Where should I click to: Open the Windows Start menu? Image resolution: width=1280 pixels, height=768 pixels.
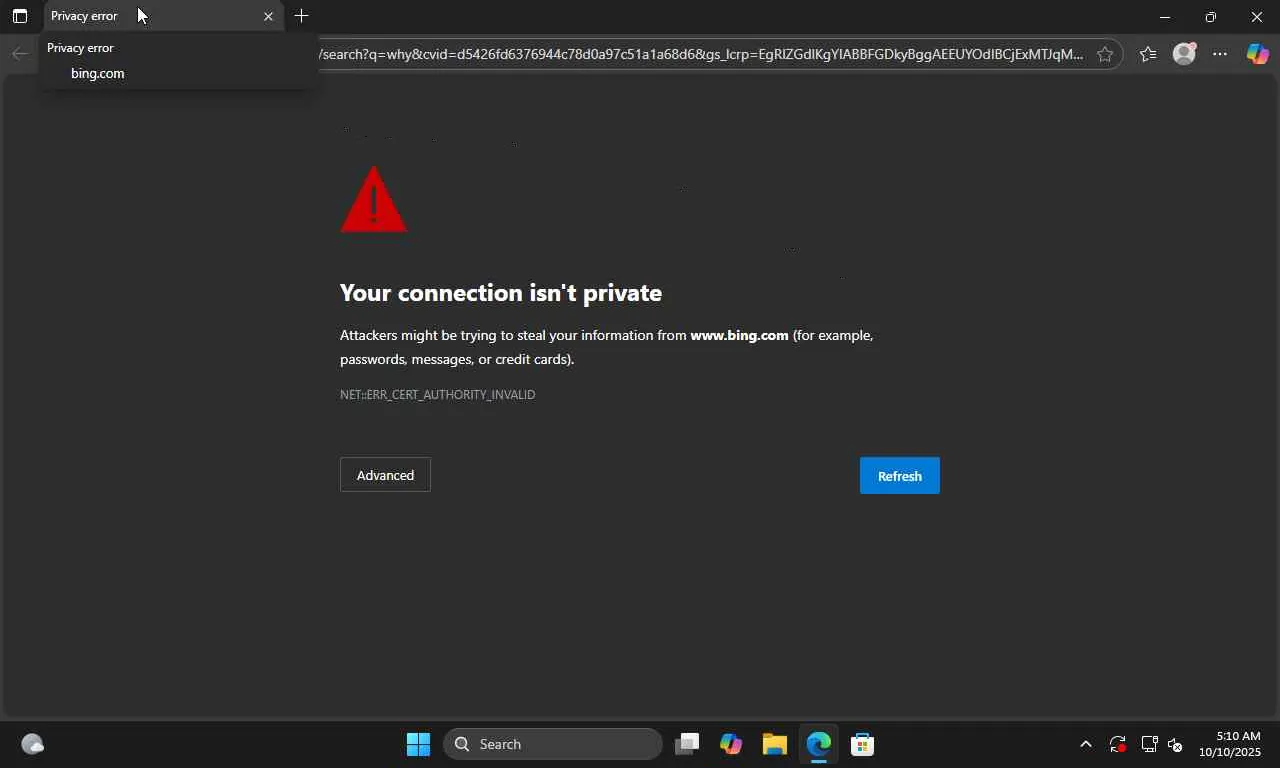(x=418, y=744)
